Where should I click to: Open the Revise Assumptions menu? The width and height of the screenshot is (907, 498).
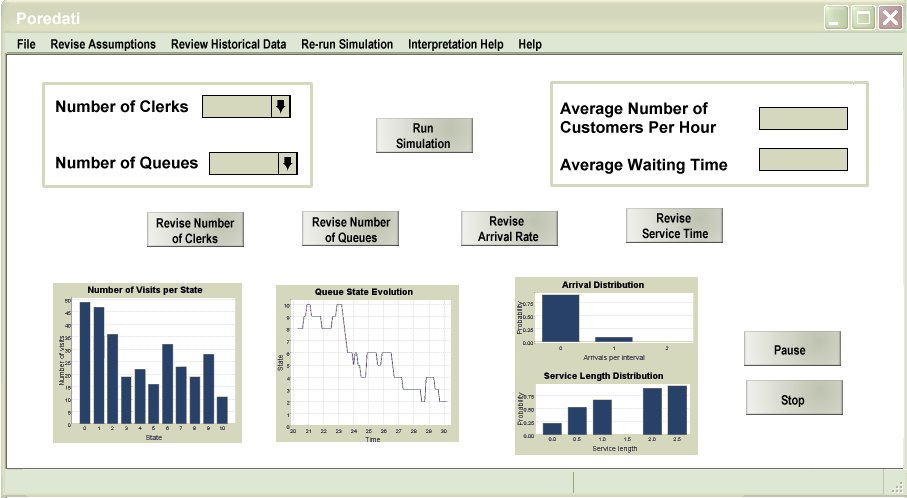click(103, 45)
